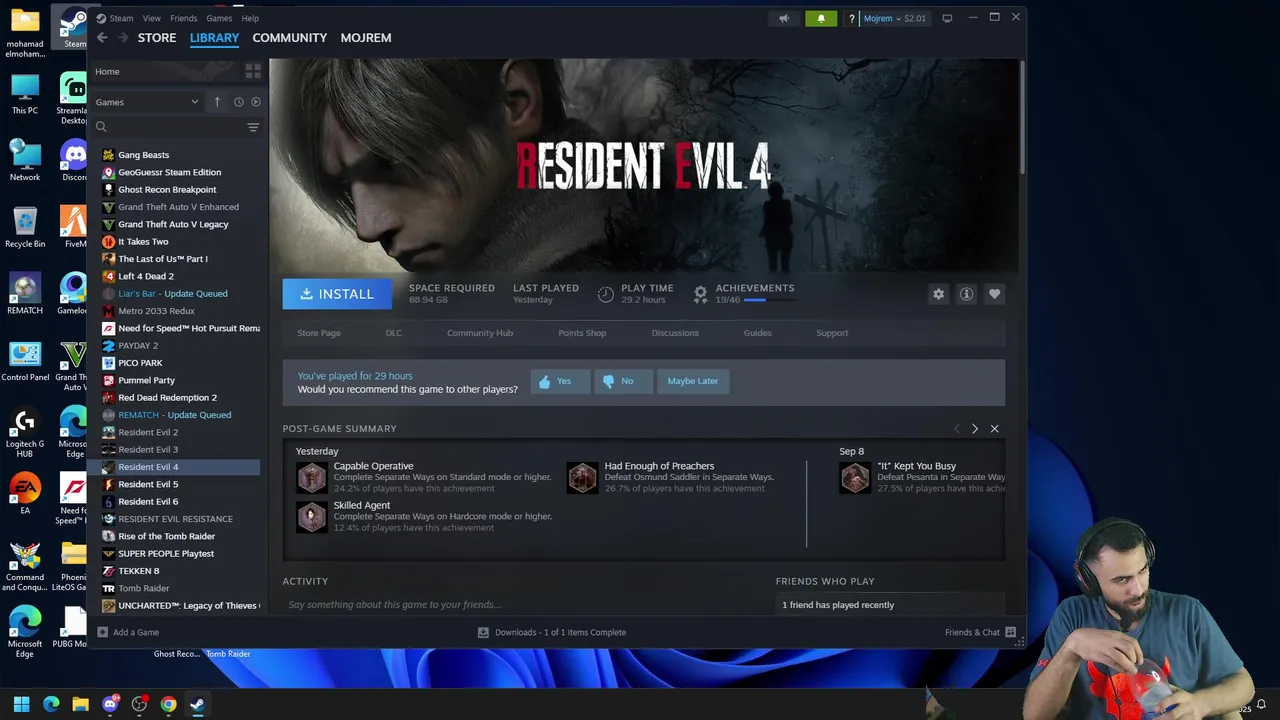Image resolution: width=1280 pixels, height=720 pixels.
Task: Click the Steam back navigation arrow
Action: [x=102, y=38]
